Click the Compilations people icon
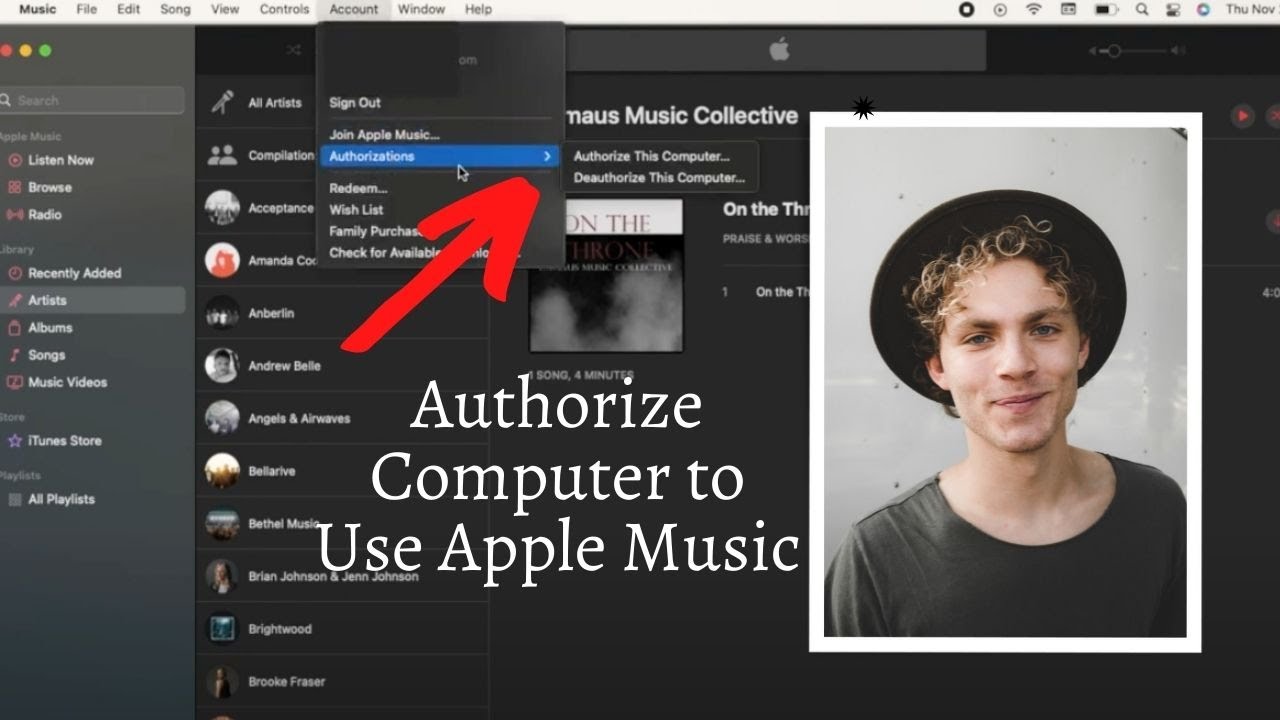This screenshot has height=720, width=1280. coord(222,155)
